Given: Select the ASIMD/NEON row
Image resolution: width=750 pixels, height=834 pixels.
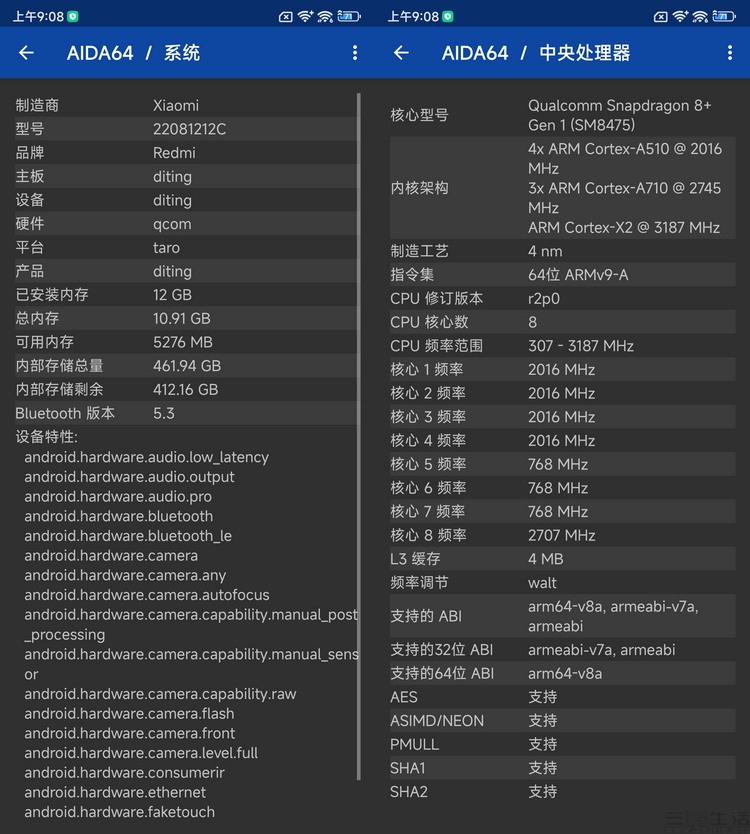Looking at the screenshot, I should 563,721.
